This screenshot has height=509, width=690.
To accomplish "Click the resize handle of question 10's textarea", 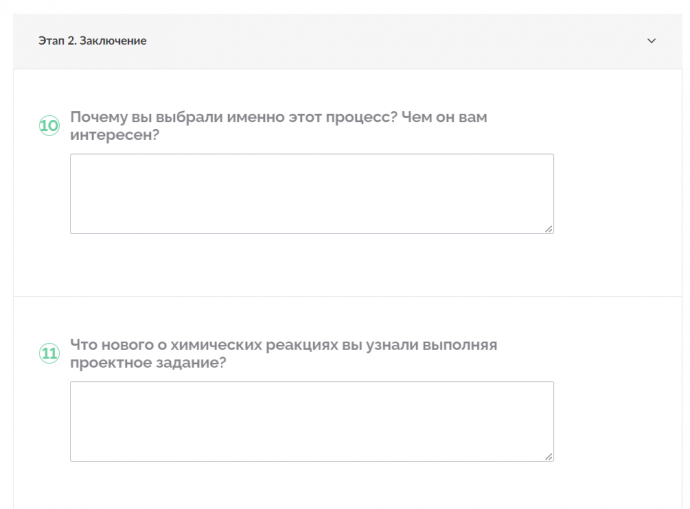I will 548,229.
